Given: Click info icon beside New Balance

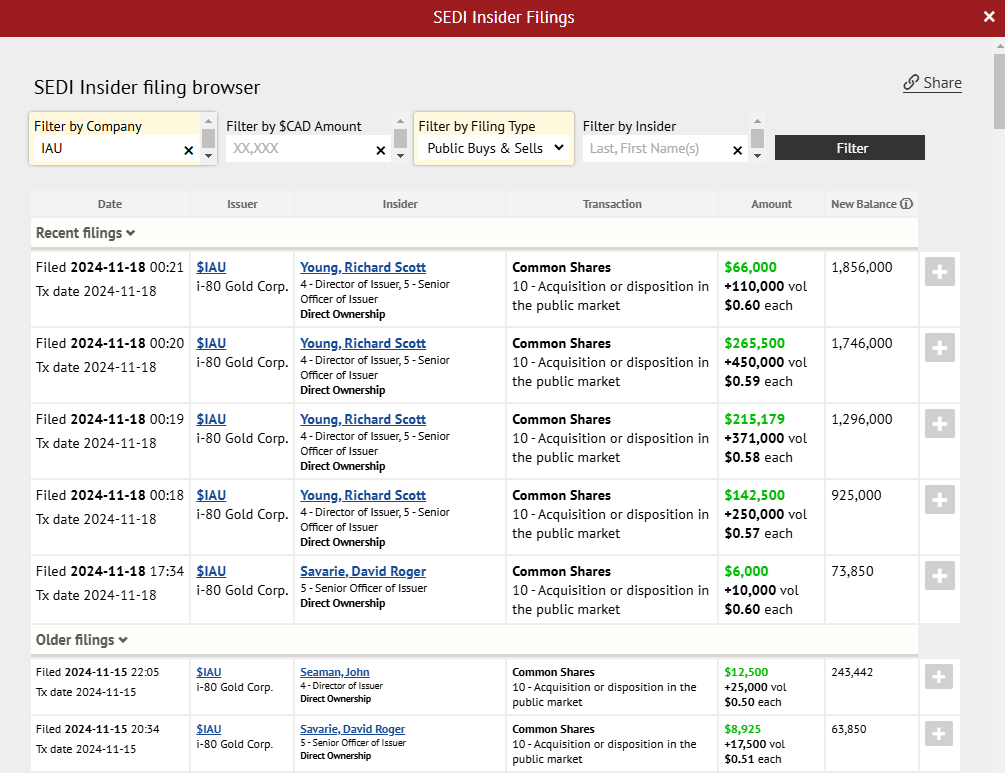Looking at the screenshot, I should (906, 204).
